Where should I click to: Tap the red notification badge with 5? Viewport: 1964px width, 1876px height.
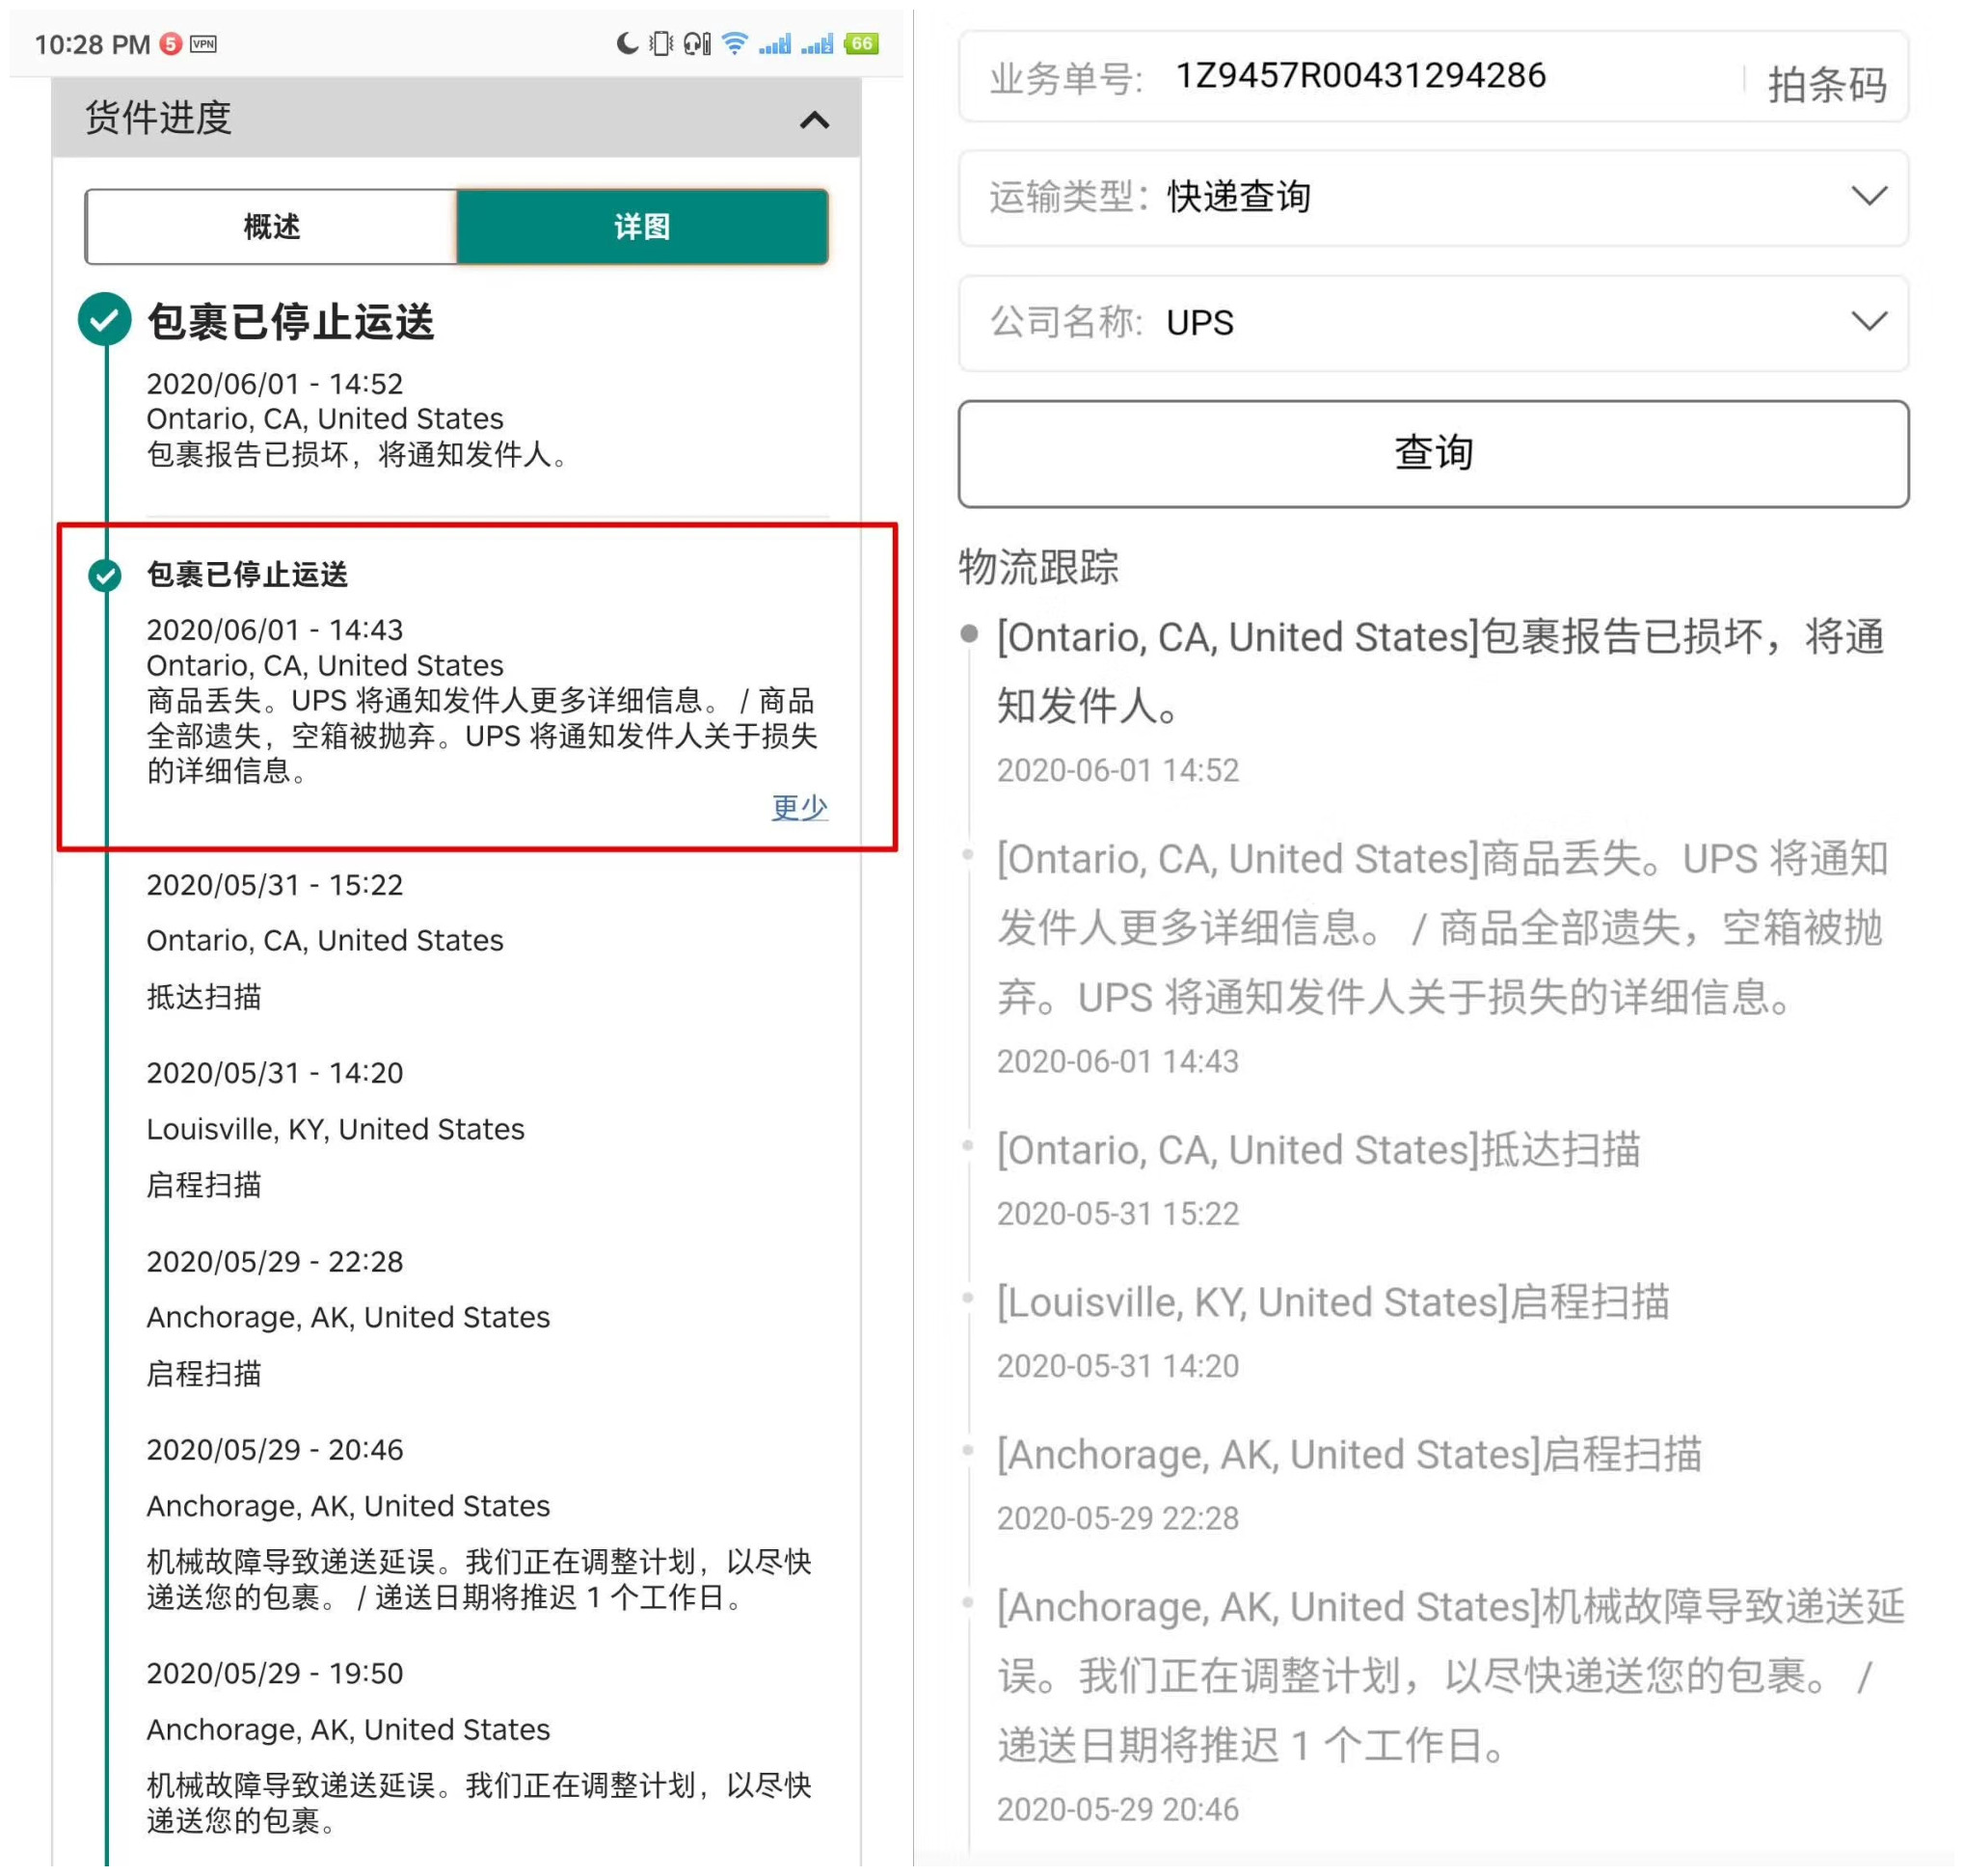point(171,44)
